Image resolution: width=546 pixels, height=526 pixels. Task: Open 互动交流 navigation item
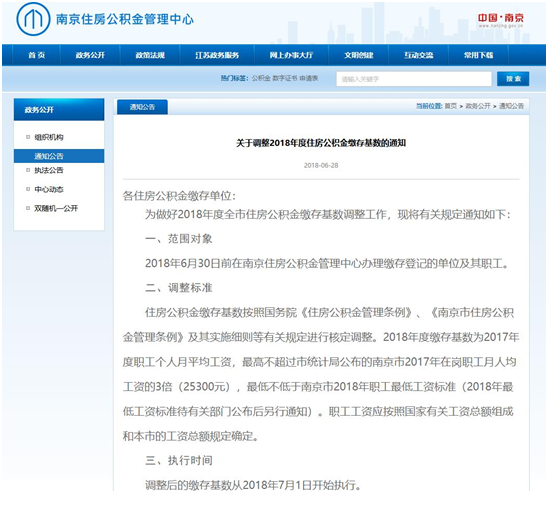pos(419,55)
